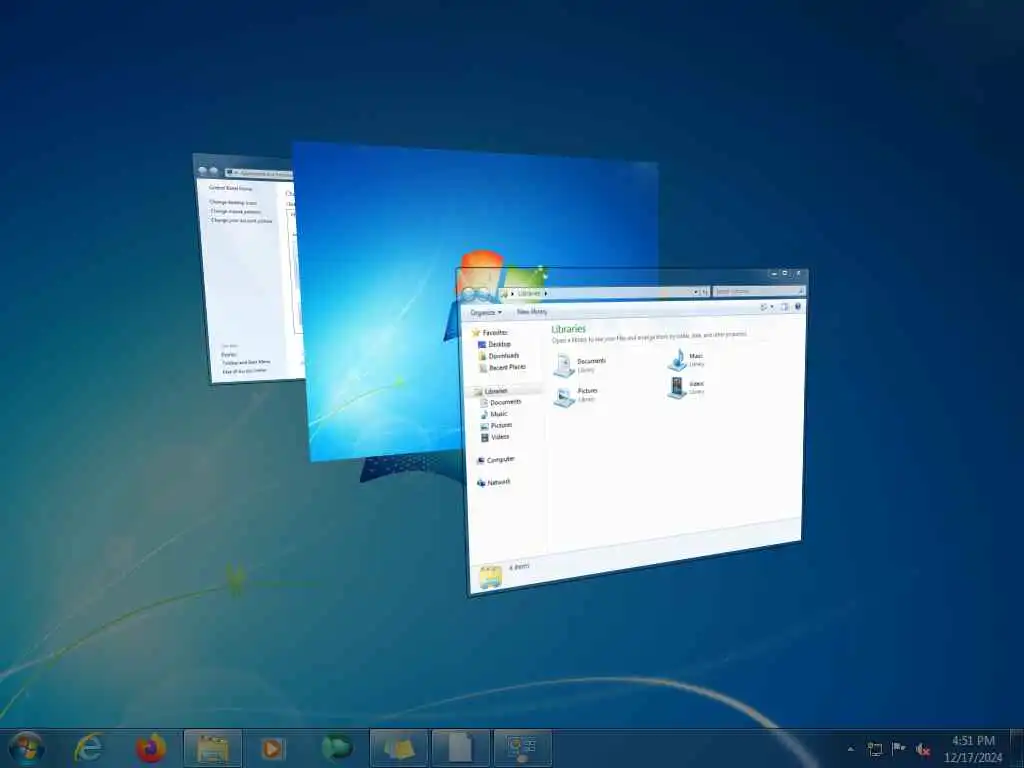Select Downloads under Favorites
This screenshot has height=768, width=1024.
499,356
